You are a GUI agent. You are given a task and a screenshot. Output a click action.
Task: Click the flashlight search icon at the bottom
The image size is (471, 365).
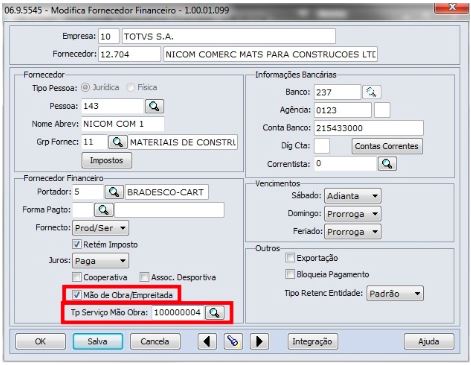click(233, 341)
